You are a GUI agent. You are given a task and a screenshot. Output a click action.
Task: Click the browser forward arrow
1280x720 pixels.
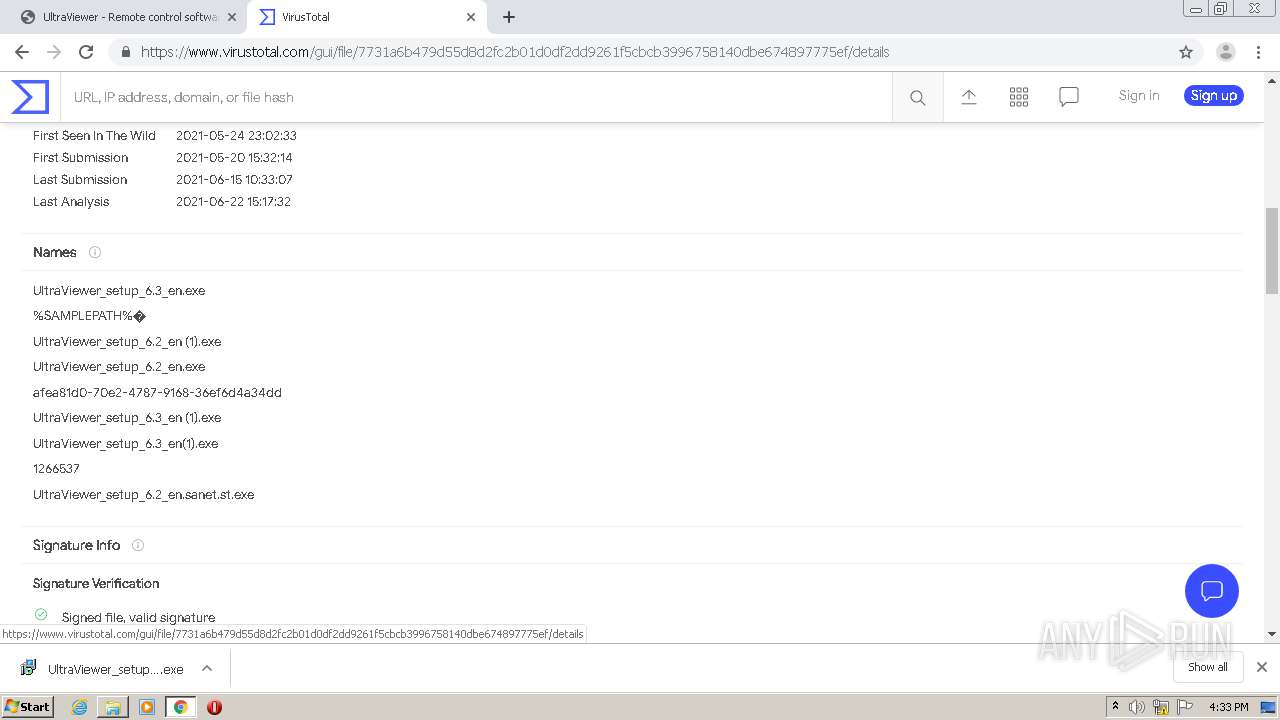click(x=54, y=52)
